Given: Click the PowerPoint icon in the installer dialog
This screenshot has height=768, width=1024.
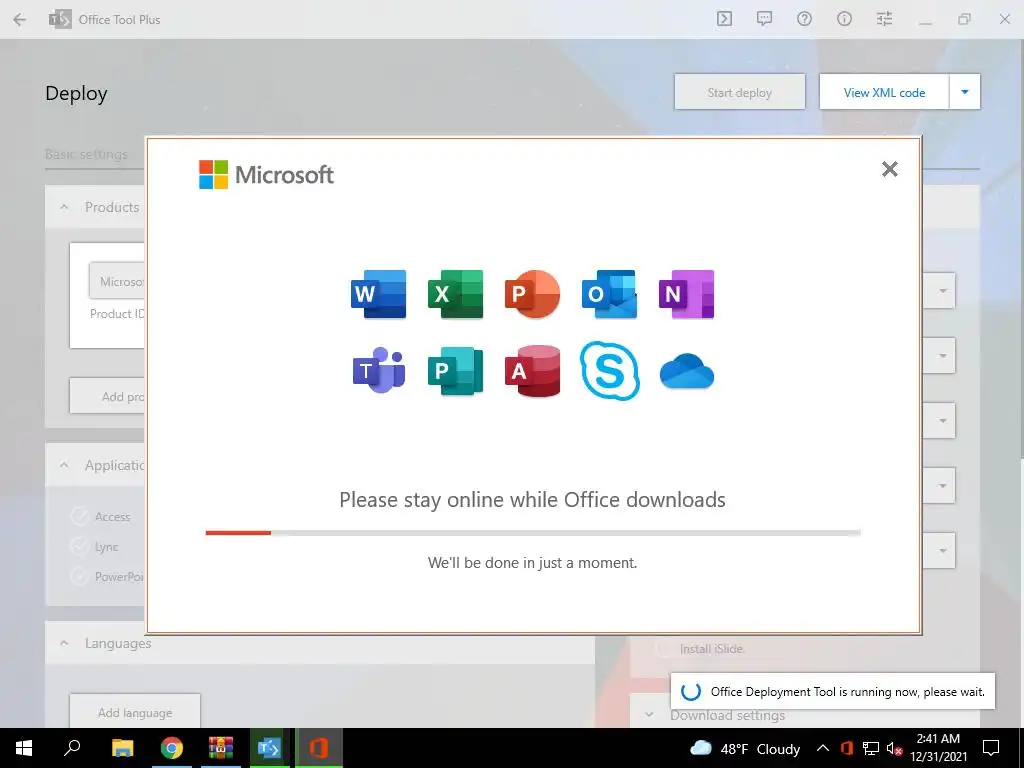Looking at the screenshot, I should pos(532,294).
